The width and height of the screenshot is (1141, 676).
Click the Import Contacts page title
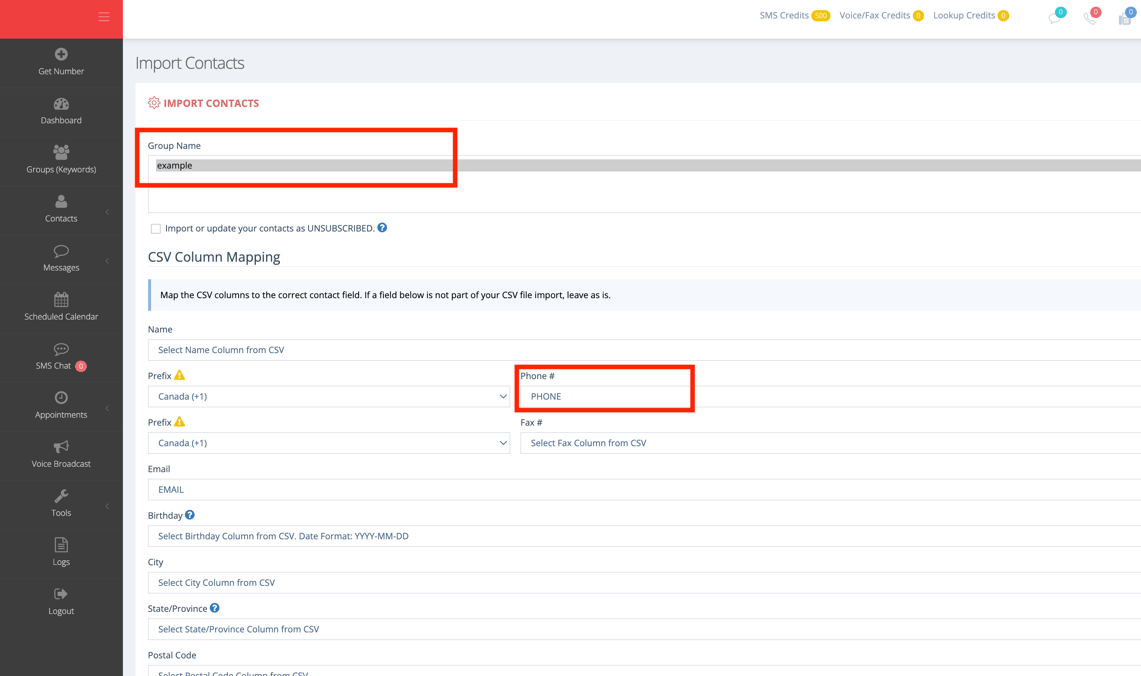(190, 63)
